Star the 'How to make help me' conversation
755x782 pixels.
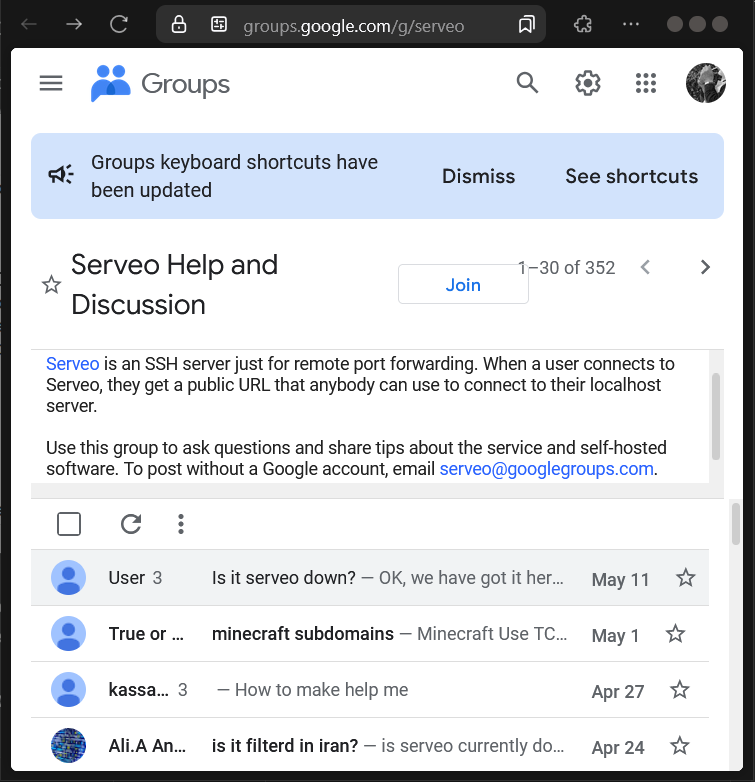(x=679, y=690)
